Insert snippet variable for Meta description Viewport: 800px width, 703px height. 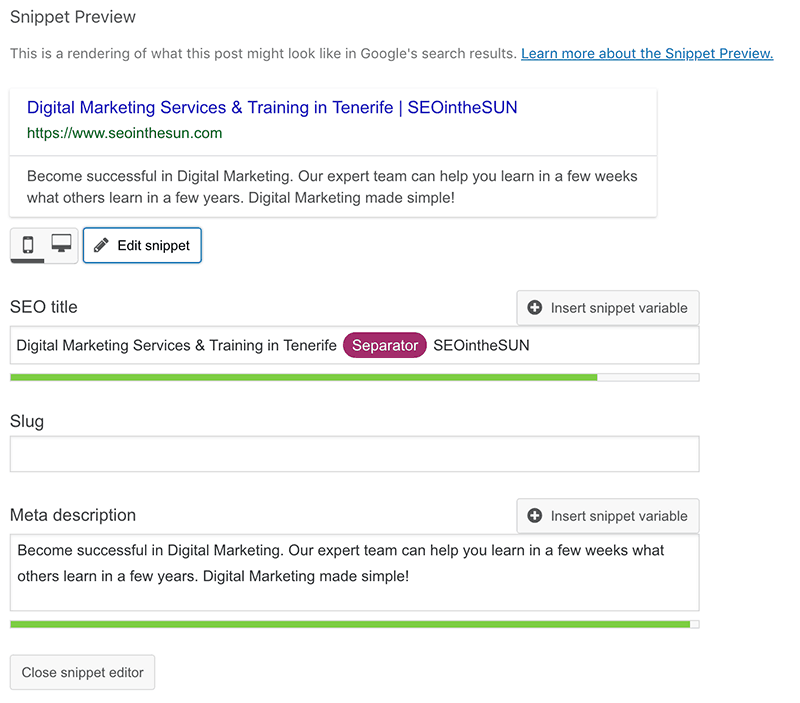[x=608, y=516]
